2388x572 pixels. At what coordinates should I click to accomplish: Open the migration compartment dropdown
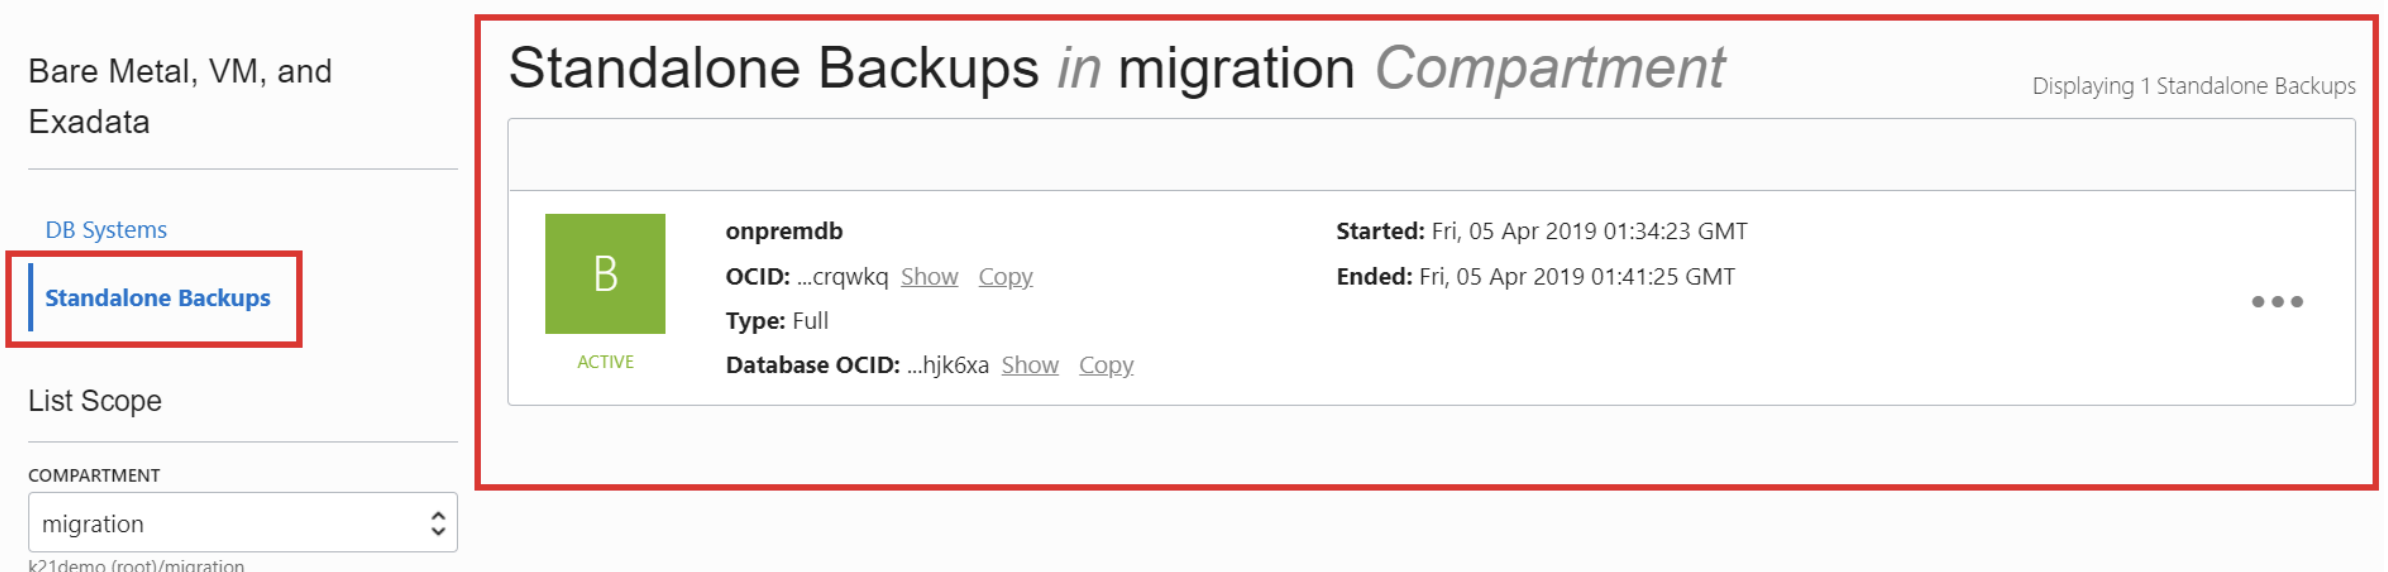pos(240,523)
